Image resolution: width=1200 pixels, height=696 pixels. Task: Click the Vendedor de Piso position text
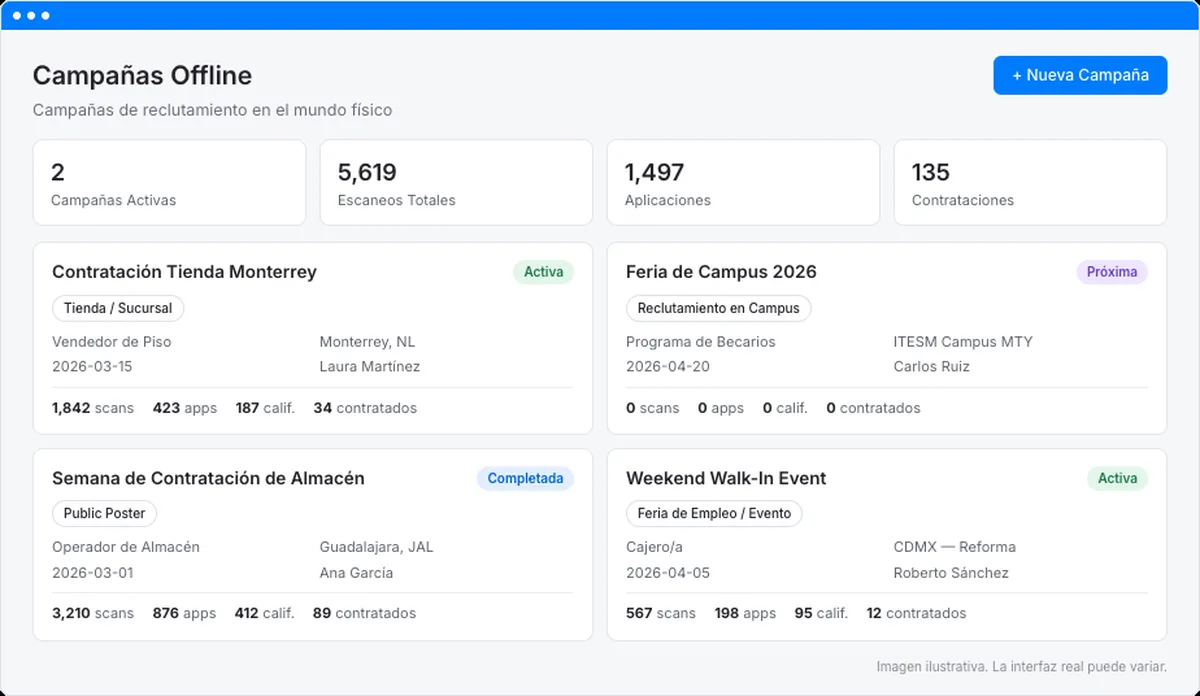(112, 342)
